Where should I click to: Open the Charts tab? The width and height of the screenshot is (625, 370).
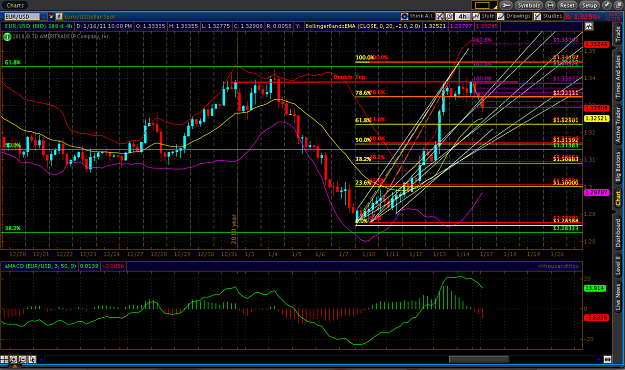(15, 5)
